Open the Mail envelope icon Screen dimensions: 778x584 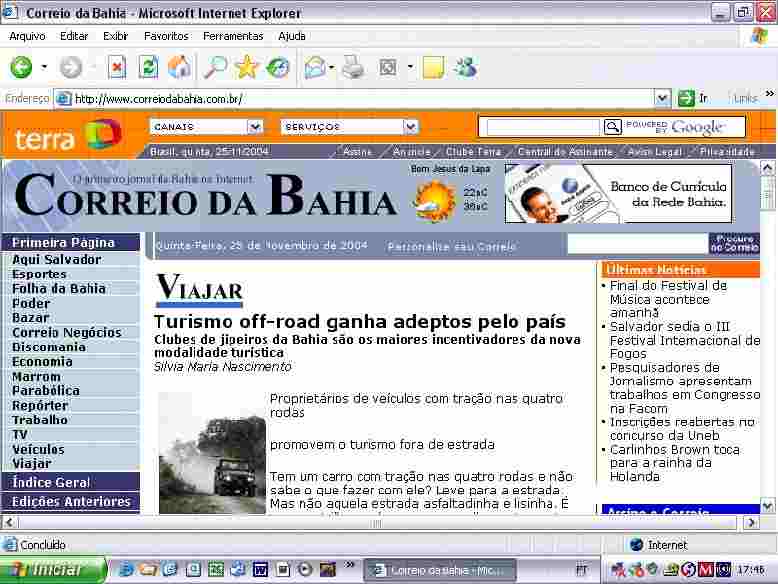click(316, 67)
